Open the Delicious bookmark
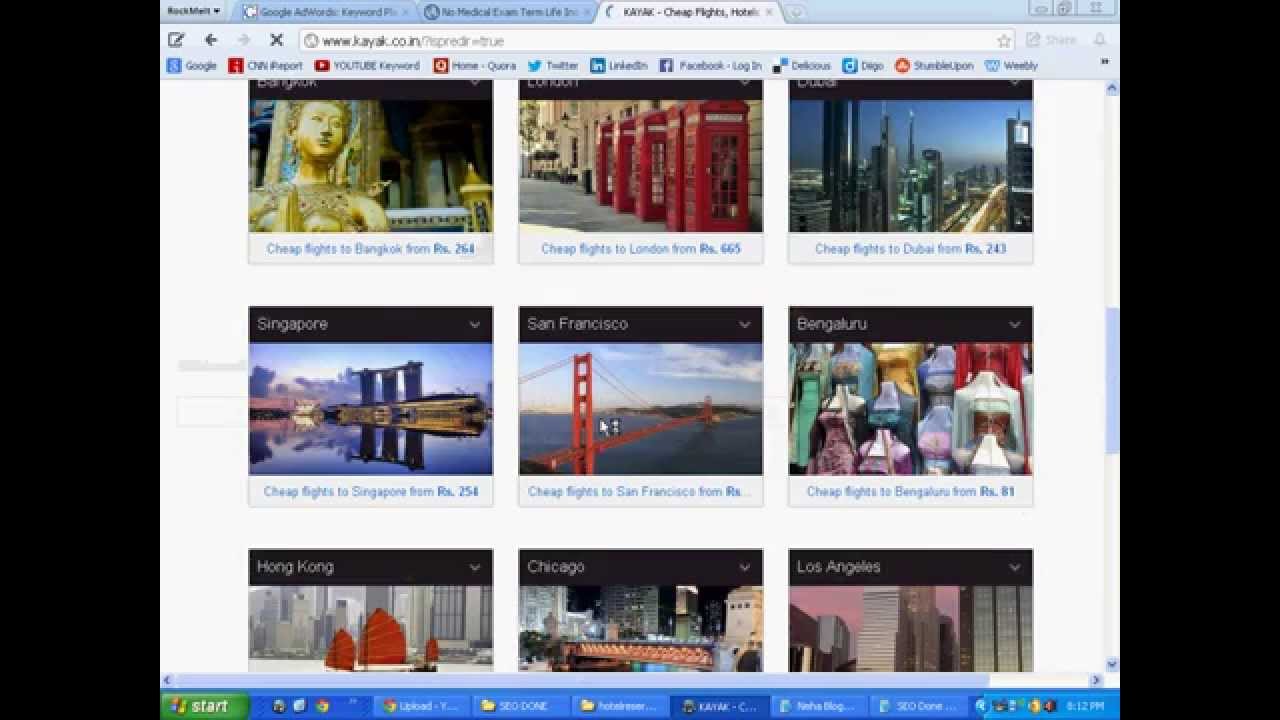1280x720 pixels. tap(802, 65)
